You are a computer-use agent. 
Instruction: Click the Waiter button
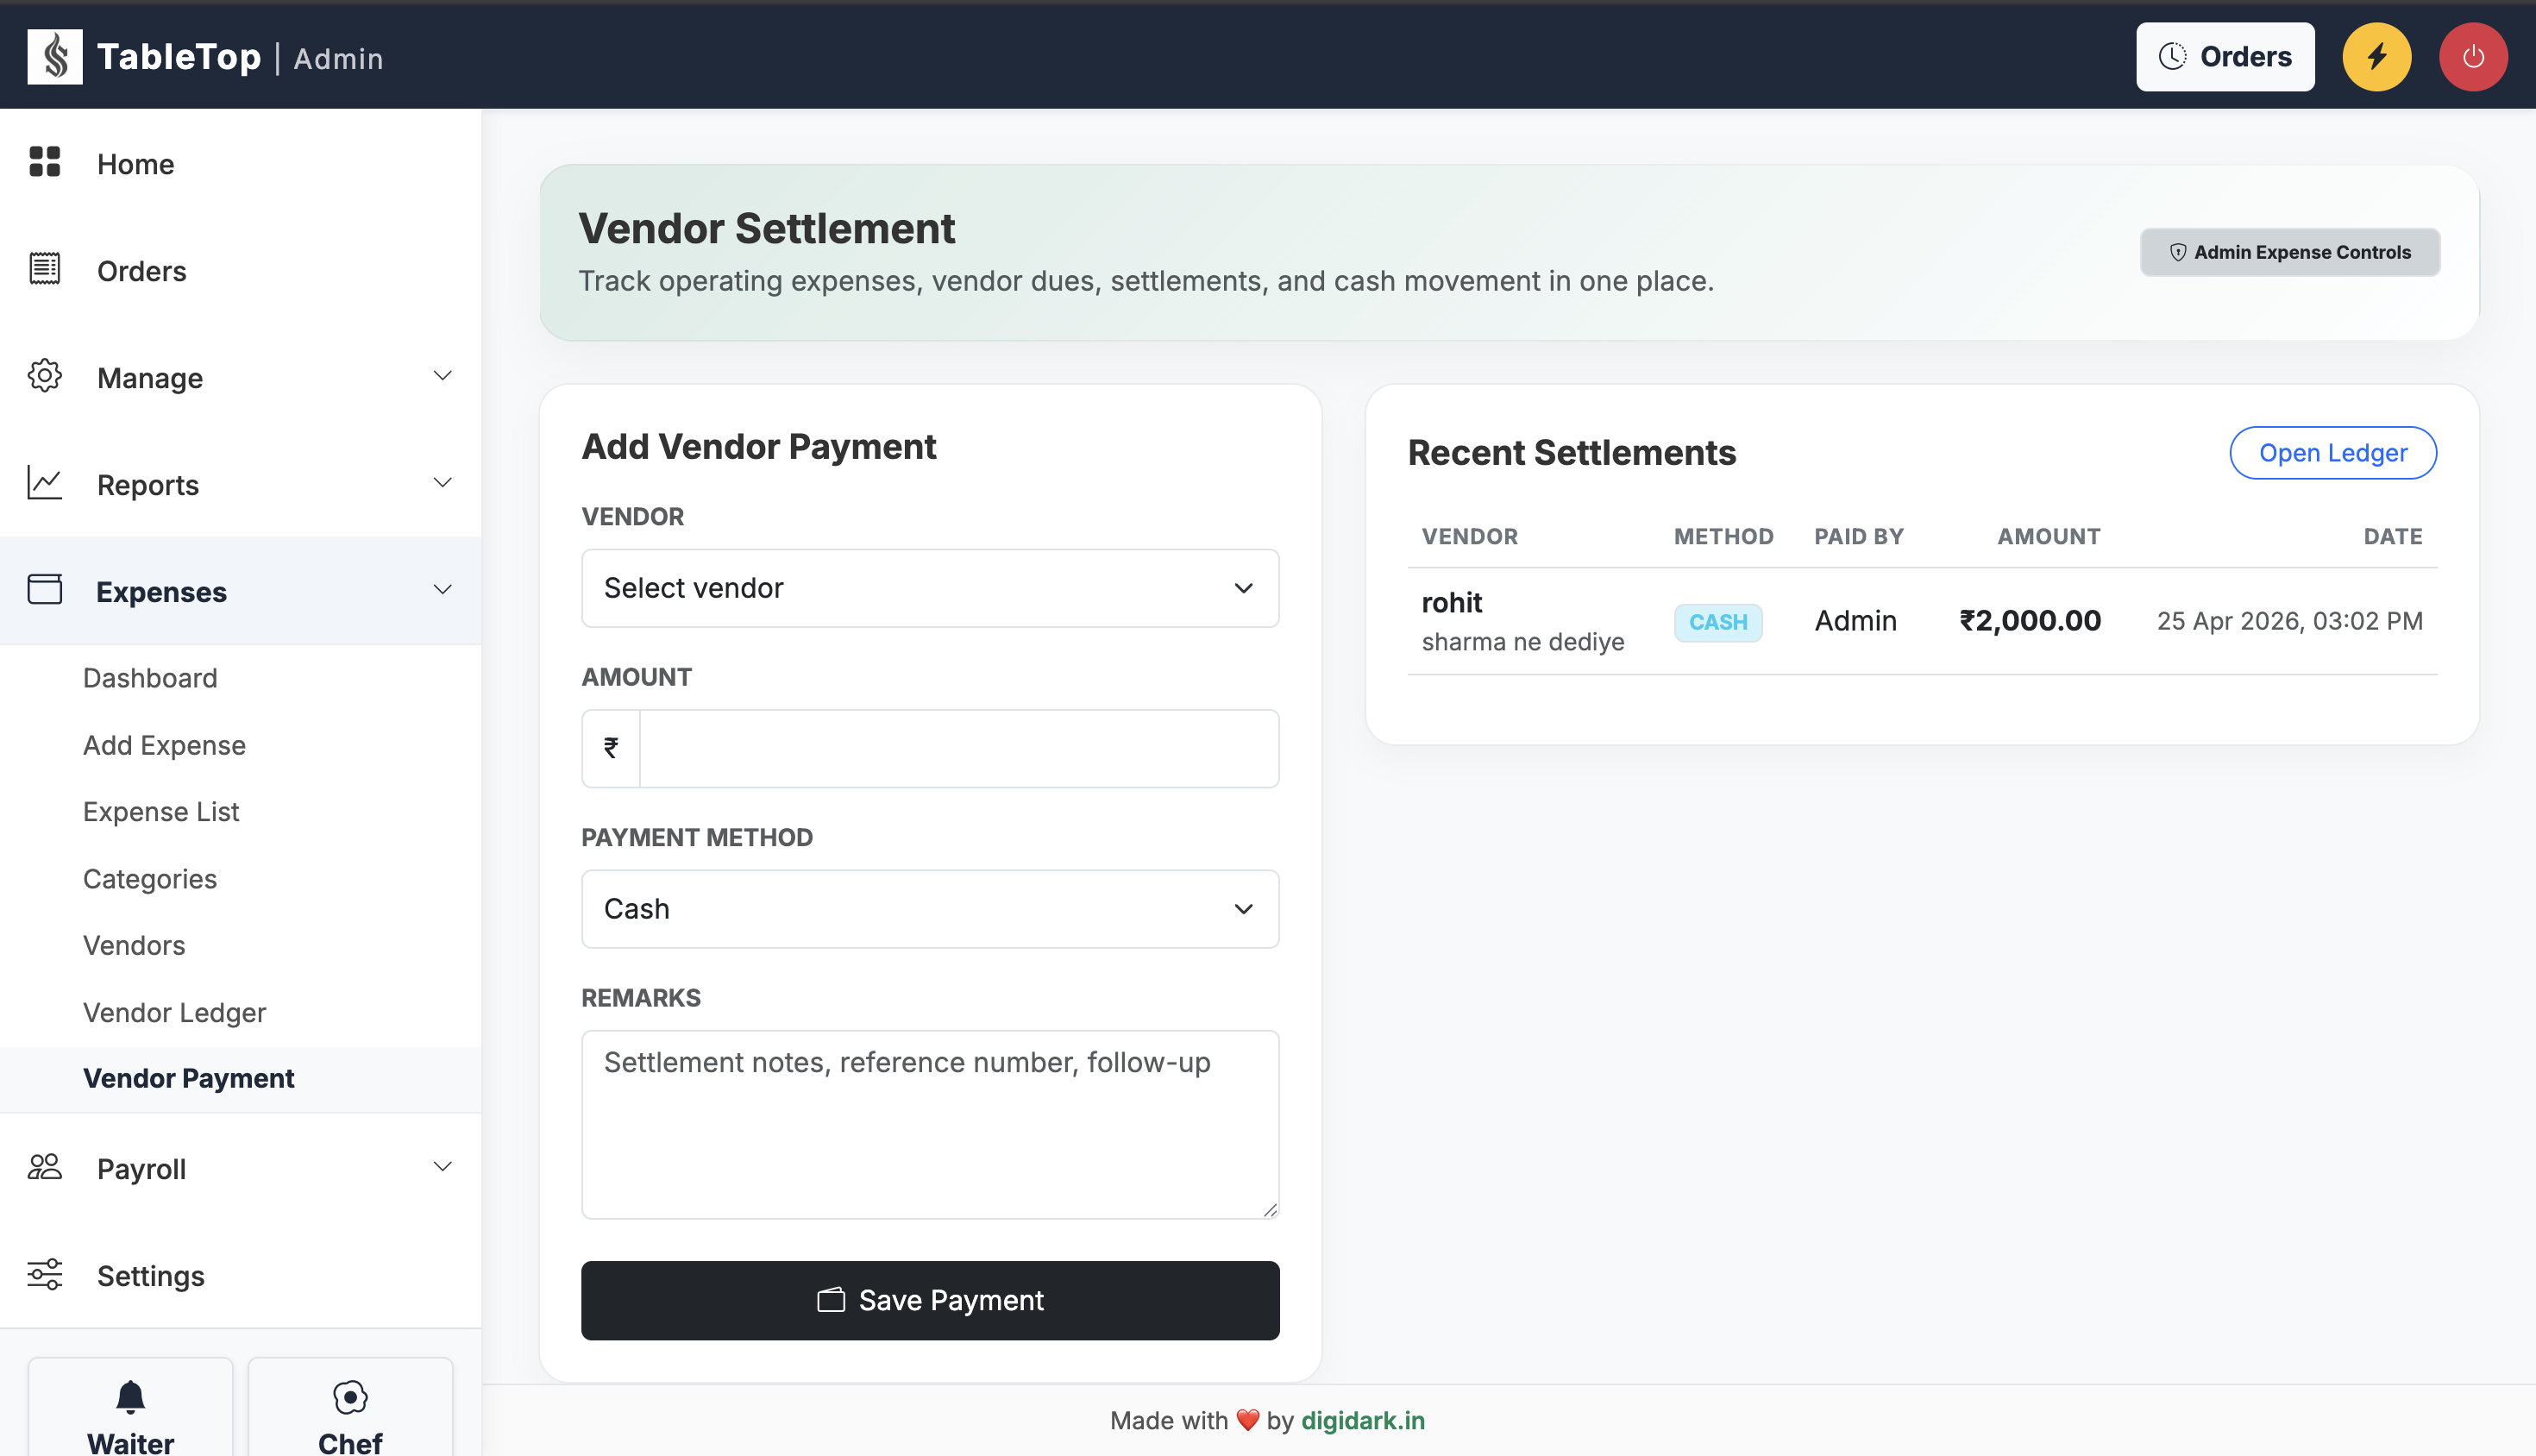130,1408
